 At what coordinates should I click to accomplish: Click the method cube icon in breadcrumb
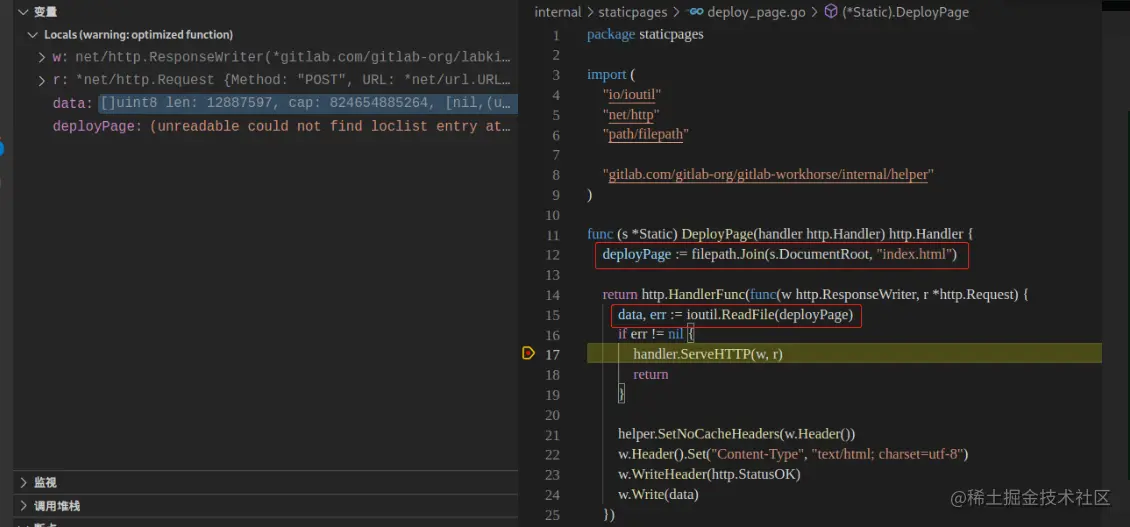click(831, 12)
